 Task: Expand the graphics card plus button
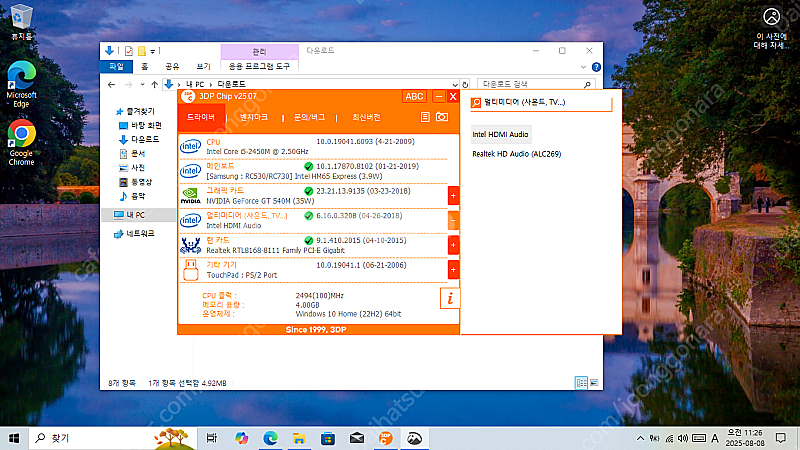[x=453, y=196]
